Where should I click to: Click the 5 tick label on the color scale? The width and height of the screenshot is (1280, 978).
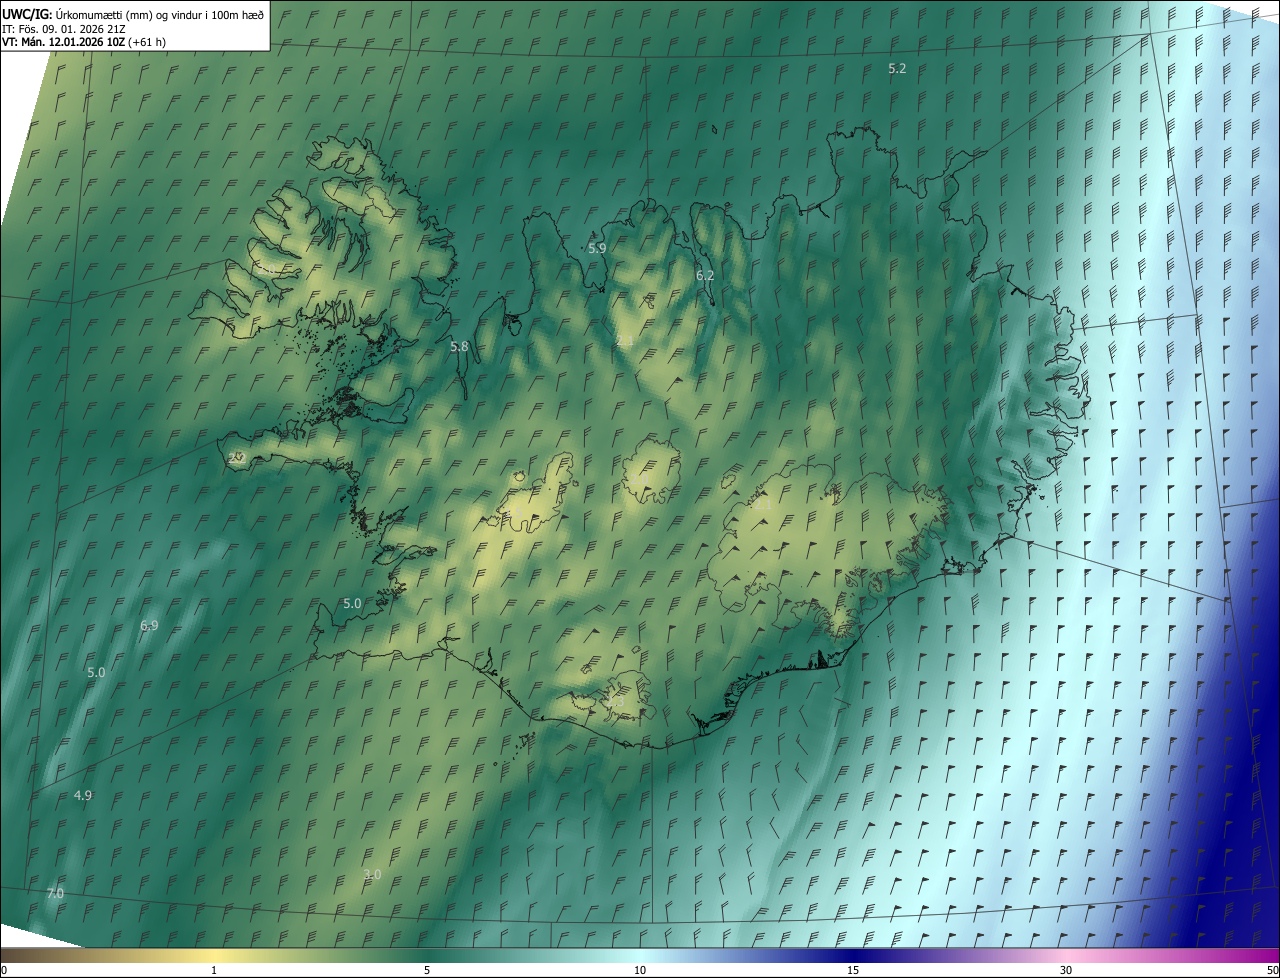pyautogui.click(x=427, y=970)
